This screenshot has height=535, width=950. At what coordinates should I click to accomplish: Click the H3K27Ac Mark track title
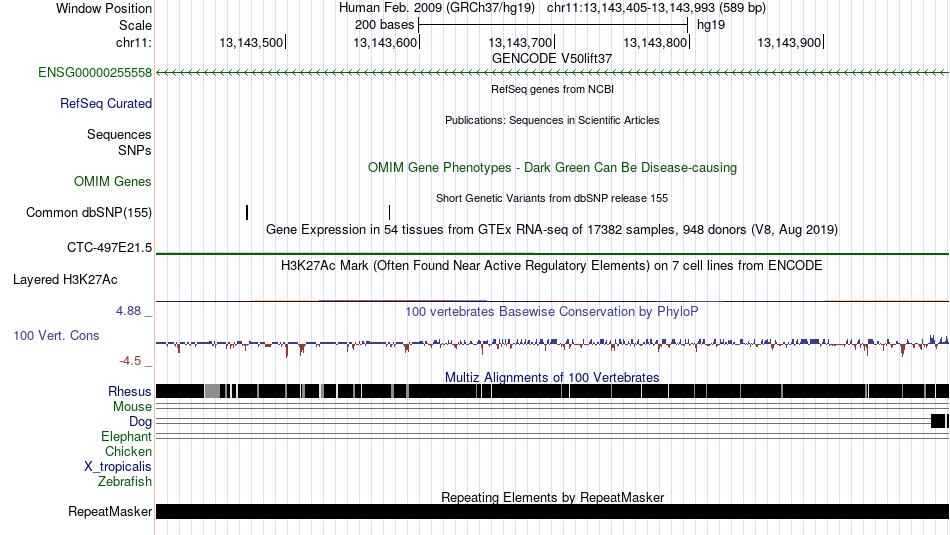click(x=552, y=265)
